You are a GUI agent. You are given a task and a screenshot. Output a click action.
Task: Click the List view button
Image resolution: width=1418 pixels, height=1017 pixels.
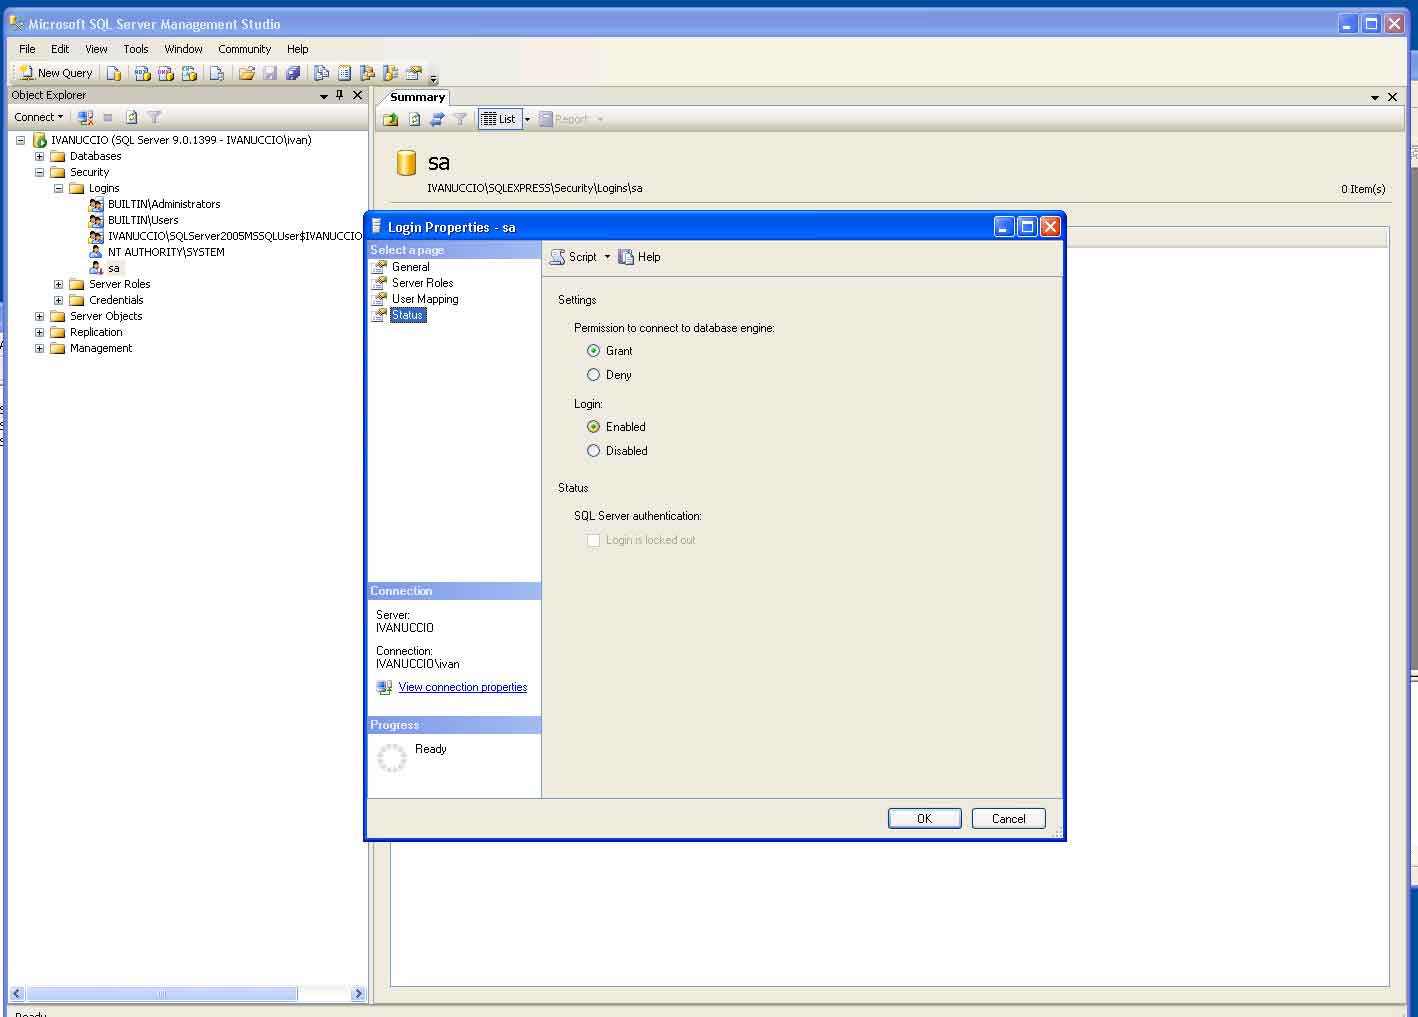click(500, 119)
